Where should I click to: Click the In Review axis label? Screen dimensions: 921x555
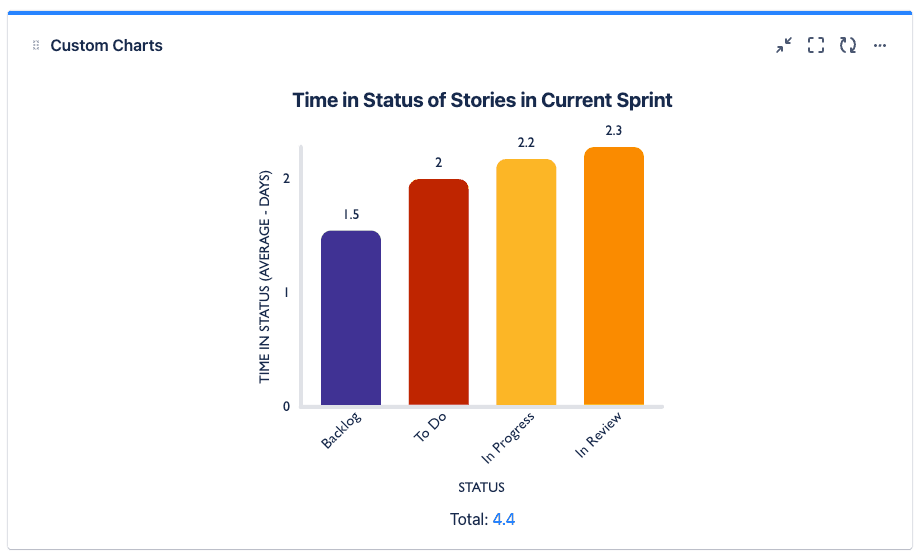click(x=599, y=435)
